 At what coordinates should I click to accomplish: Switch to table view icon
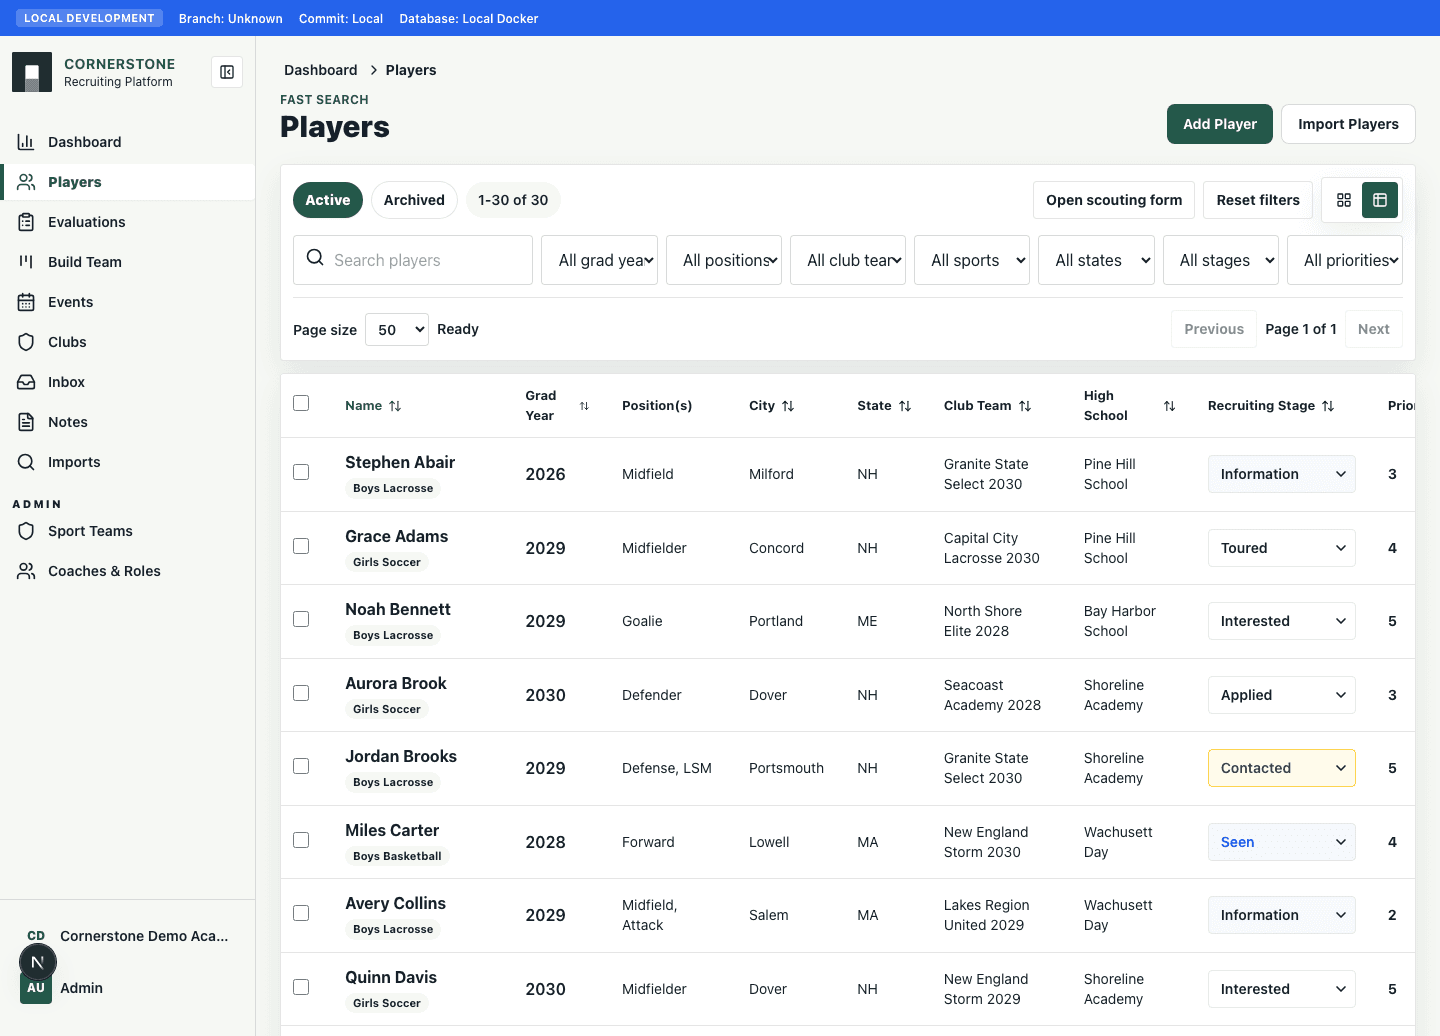(x=1380, y=200)
